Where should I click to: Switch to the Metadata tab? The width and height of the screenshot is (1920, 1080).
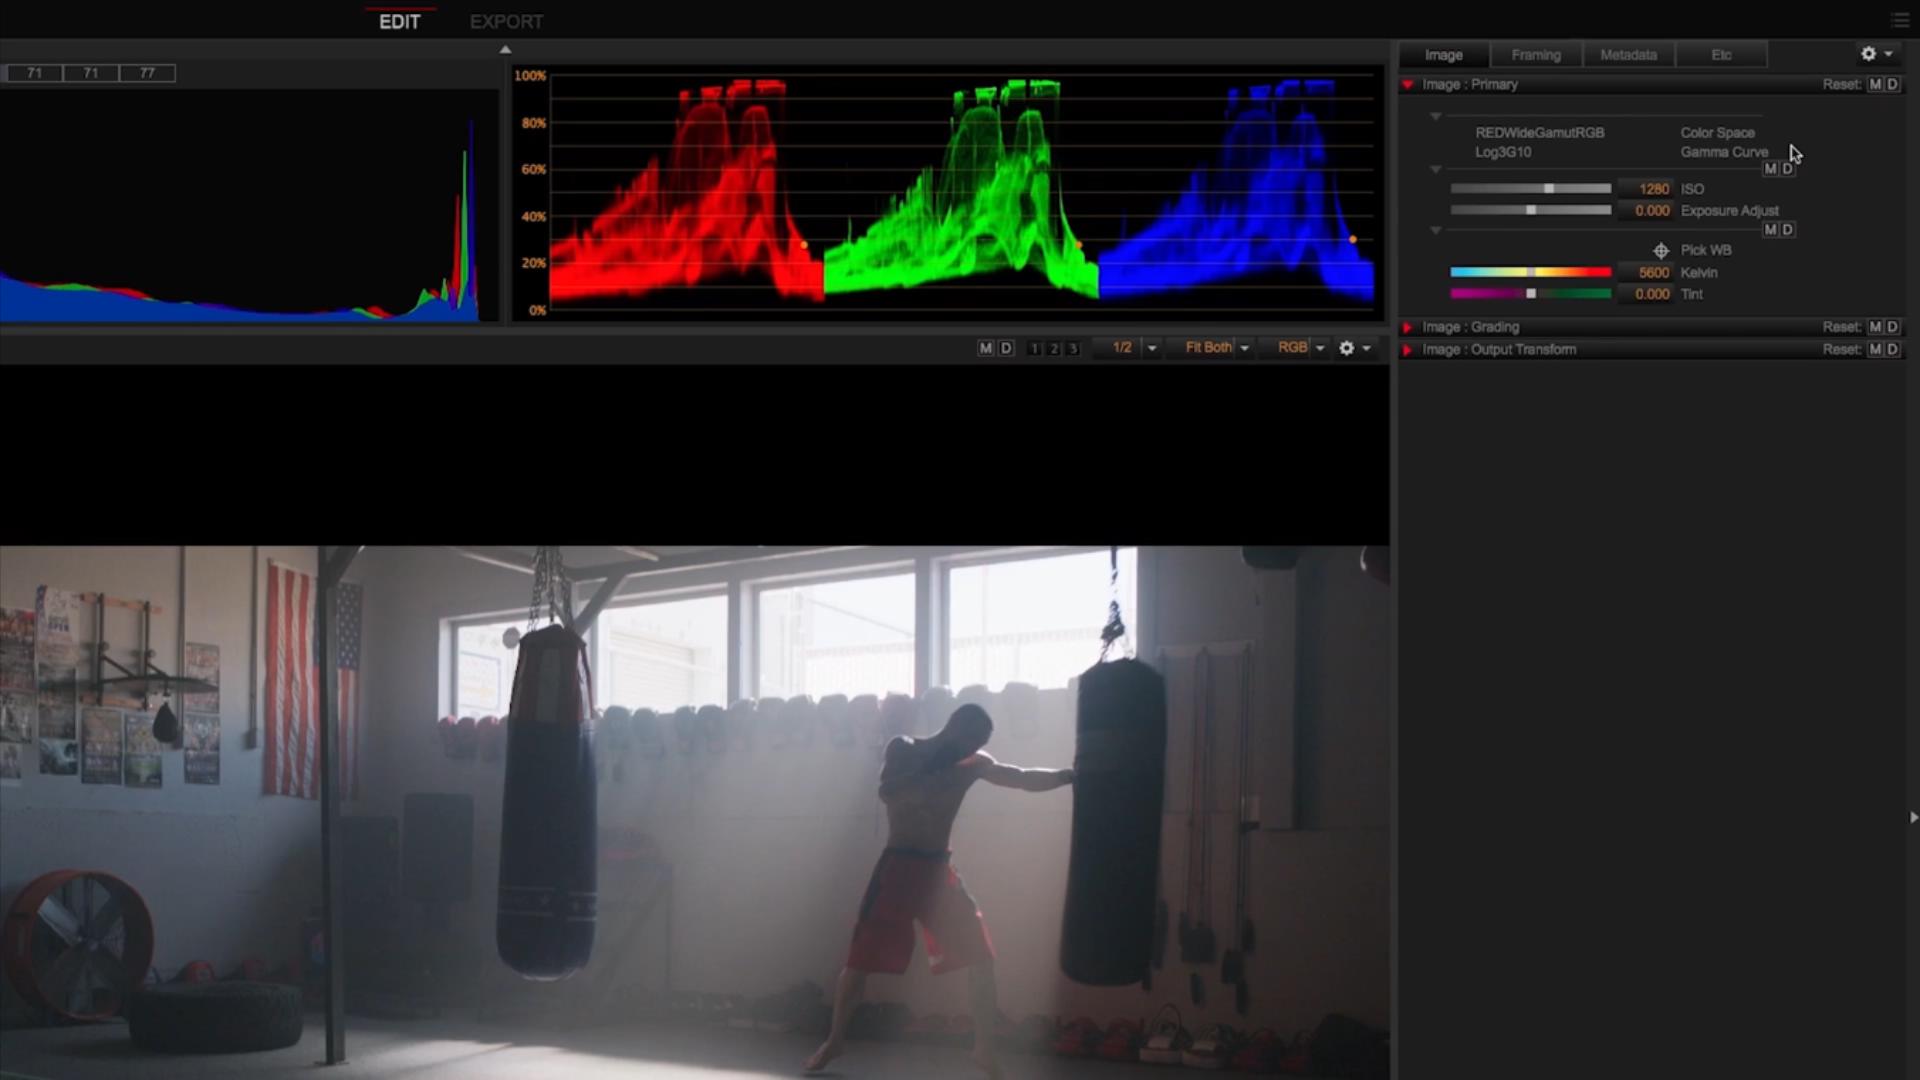coord(1628,55)
